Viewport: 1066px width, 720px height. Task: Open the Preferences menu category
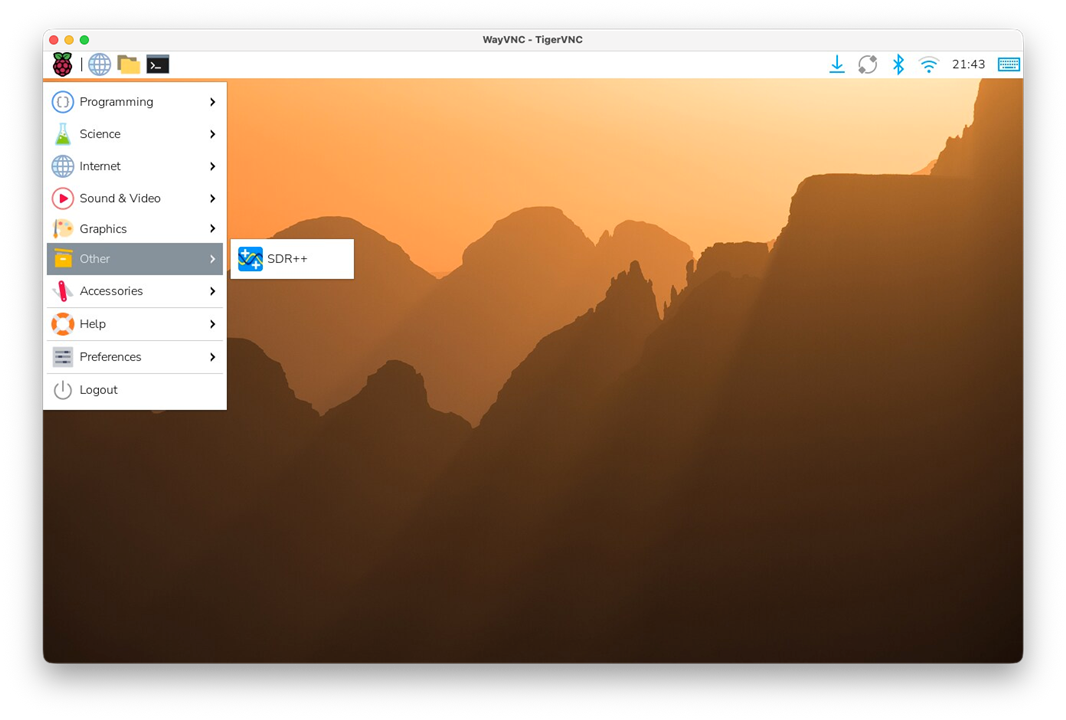(135, 357)
